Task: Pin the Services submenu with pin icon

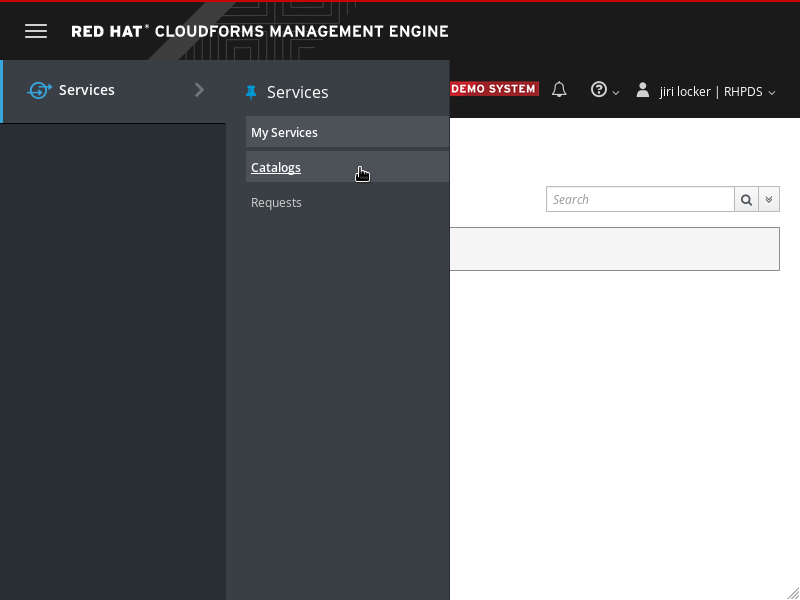Action: [251, 92]
